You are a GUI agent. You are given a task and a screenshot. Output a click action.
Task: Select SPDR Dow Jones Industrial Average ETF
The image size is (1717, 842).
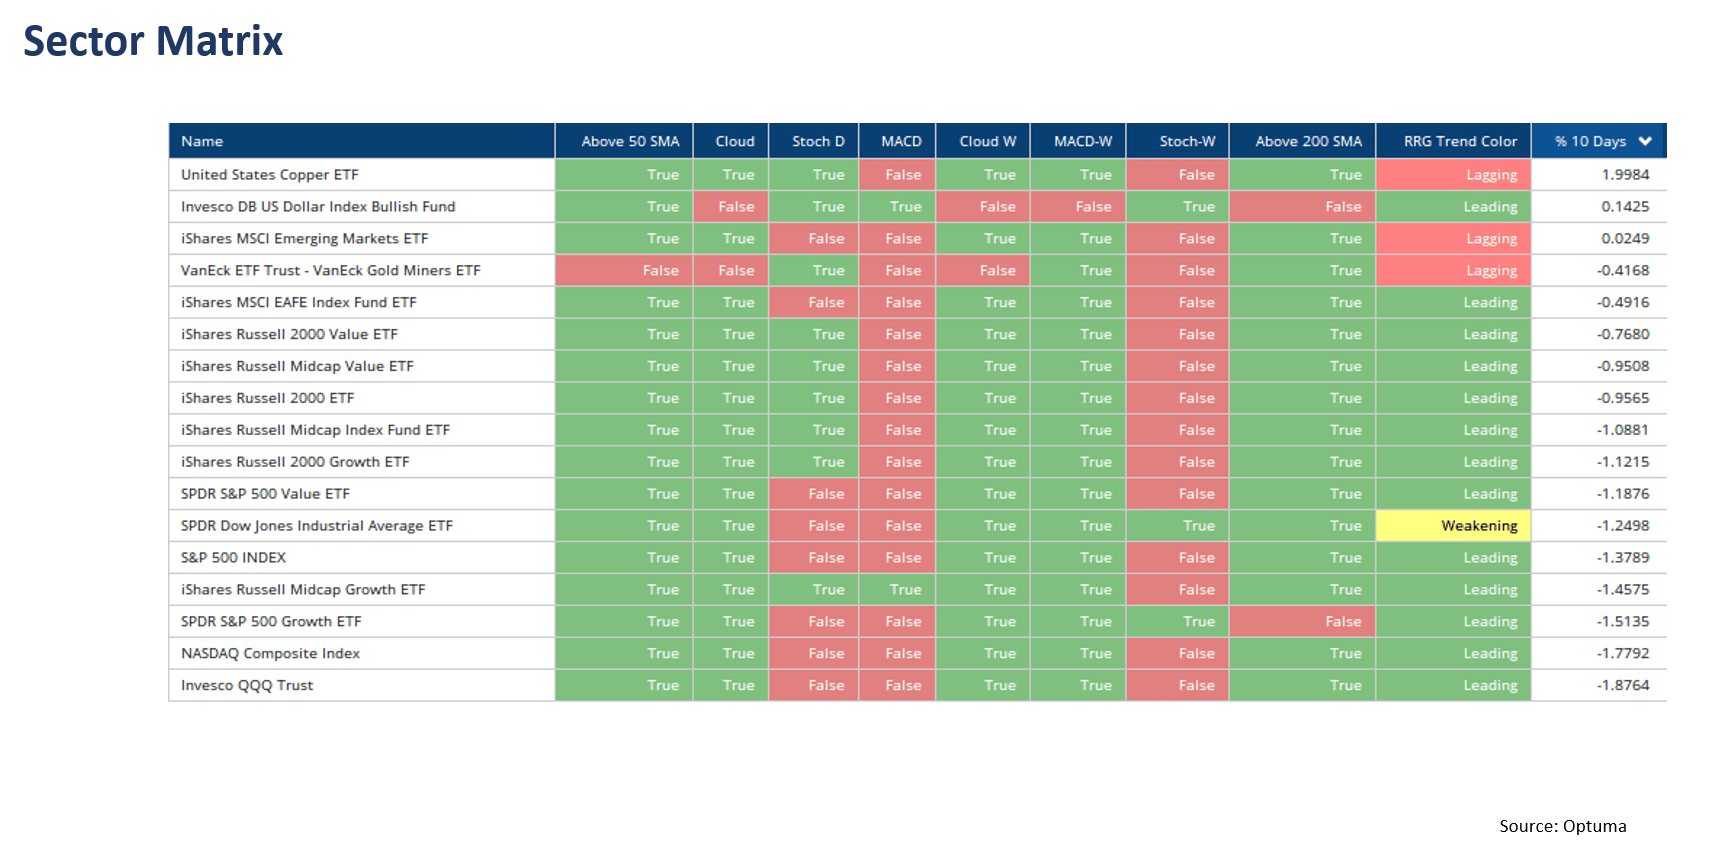pyautogui.click(x=317, y=526)
